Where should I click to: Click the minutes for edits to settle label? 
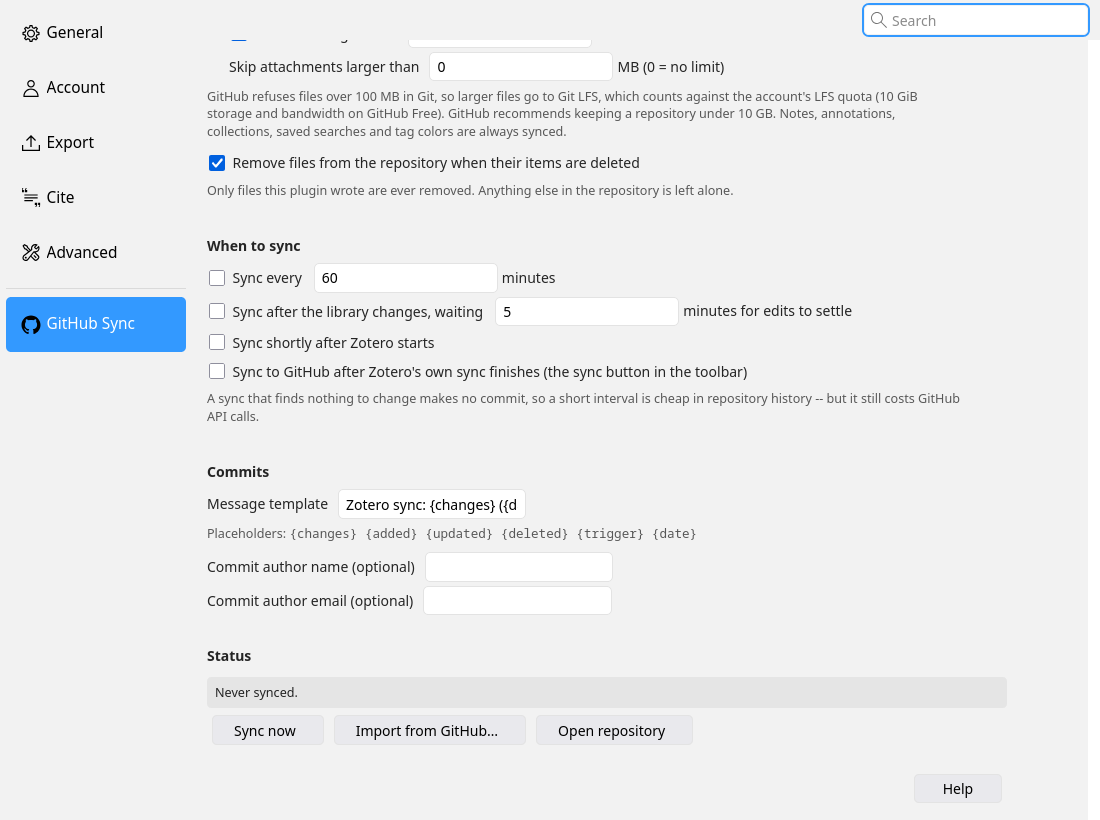tap(767, 311)
